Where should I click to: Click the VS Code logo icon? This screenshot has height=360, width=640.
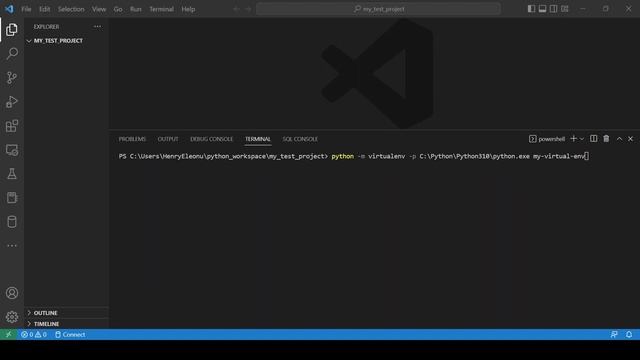(x=9, y=9)
